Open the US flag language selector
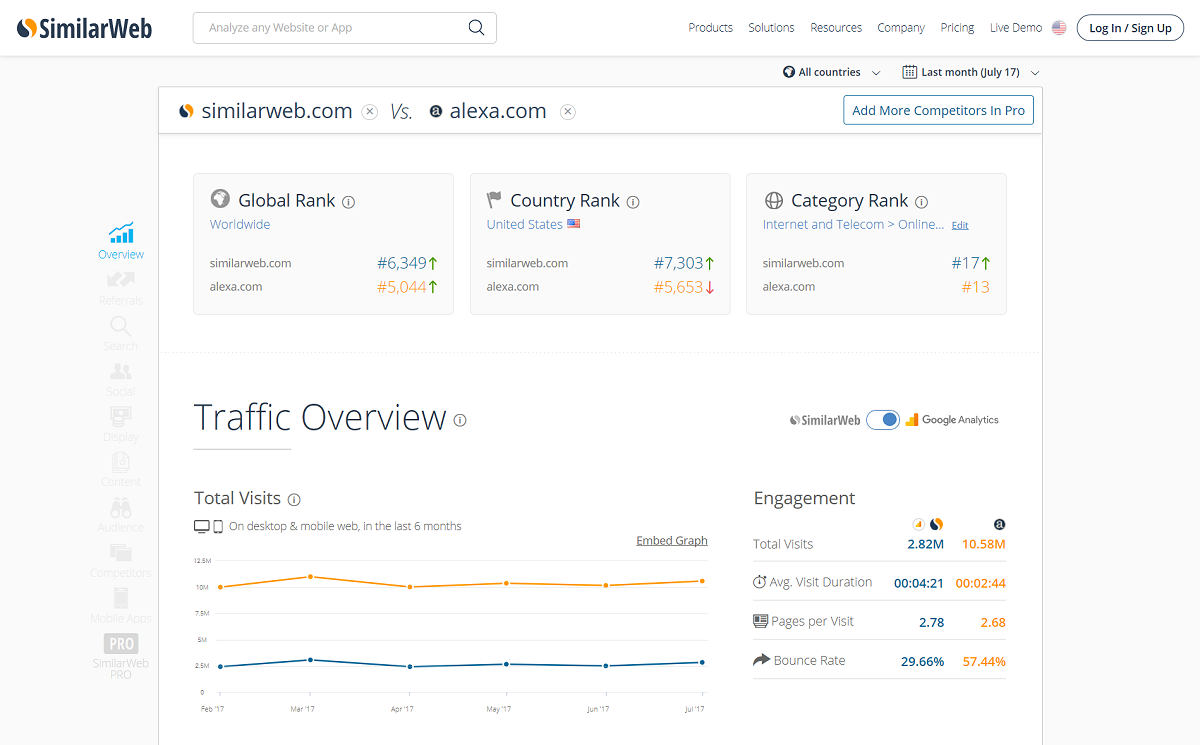The image size is (1200, 745). tap(1059, 28)
